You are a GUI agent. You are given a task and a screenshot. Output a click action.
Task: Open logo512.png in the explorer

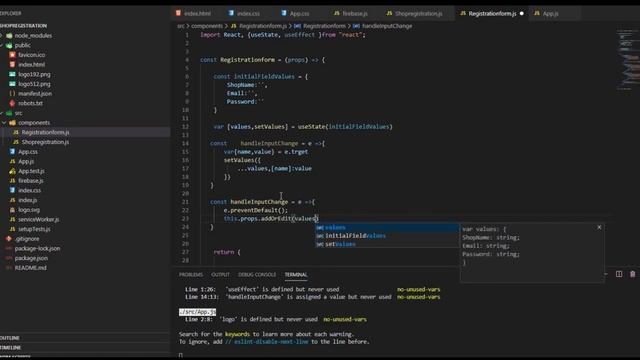point(34,84)
